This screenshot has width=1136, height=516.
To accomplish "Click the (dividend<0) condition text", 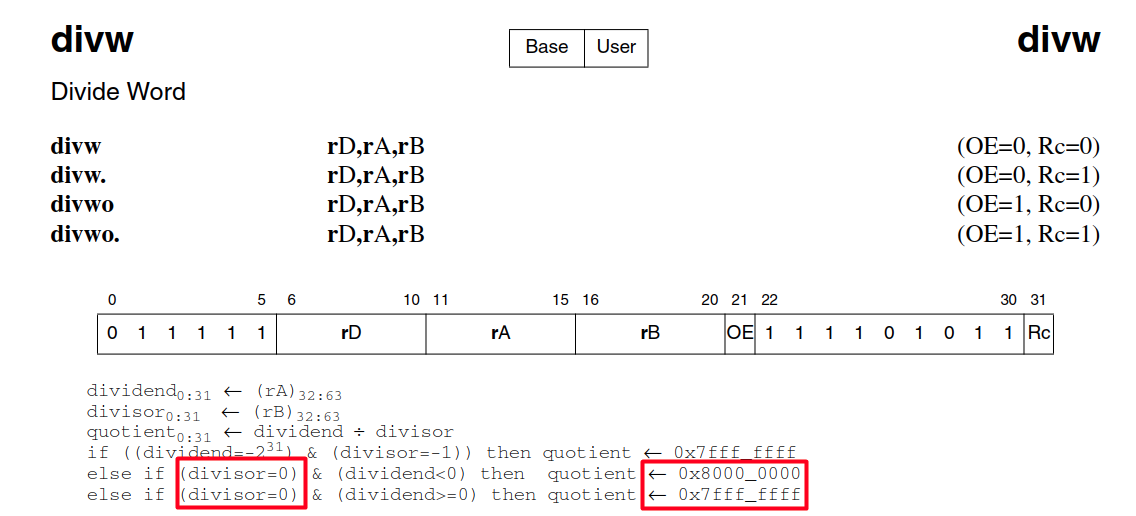I will click(x=406, y=475).
